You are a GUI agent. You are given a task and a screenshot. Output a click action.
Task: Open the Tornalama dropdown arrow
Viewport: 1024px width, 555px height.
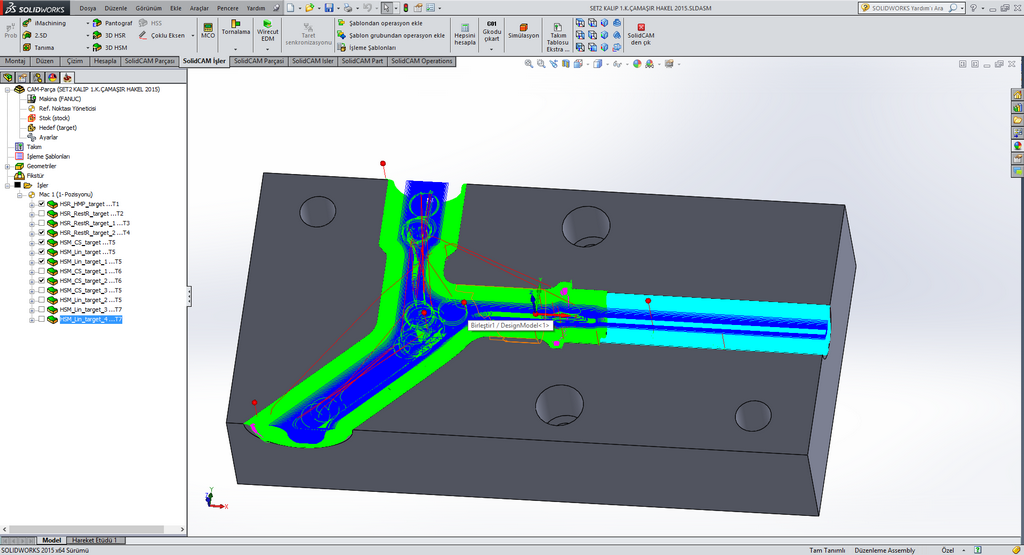[236, 47]
